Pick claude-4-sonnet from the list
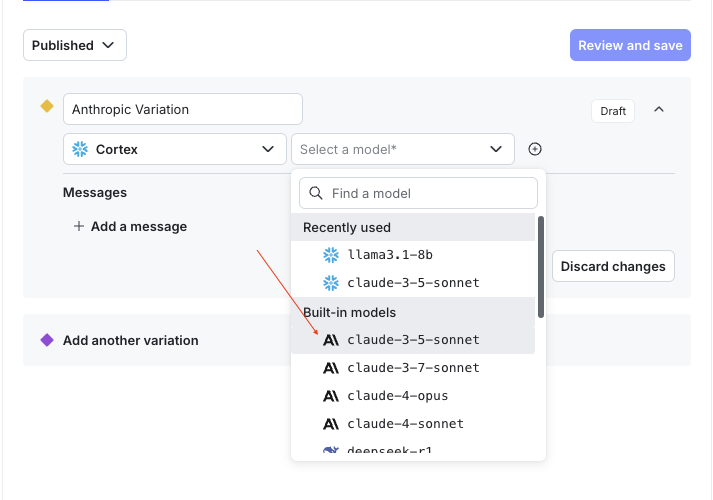Viewport: 713px width, 500px height. pyautogui.click(x=405, y=424)
